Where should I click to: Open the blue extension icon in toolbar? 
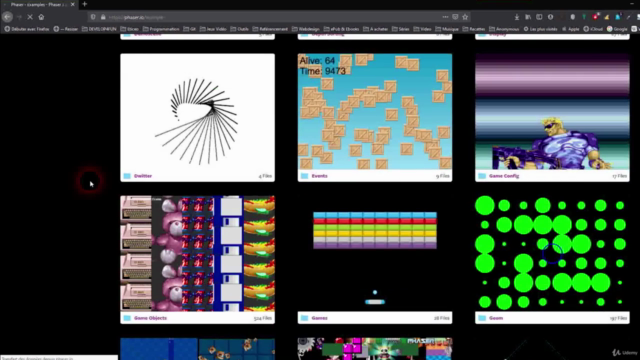coord(618,17)
